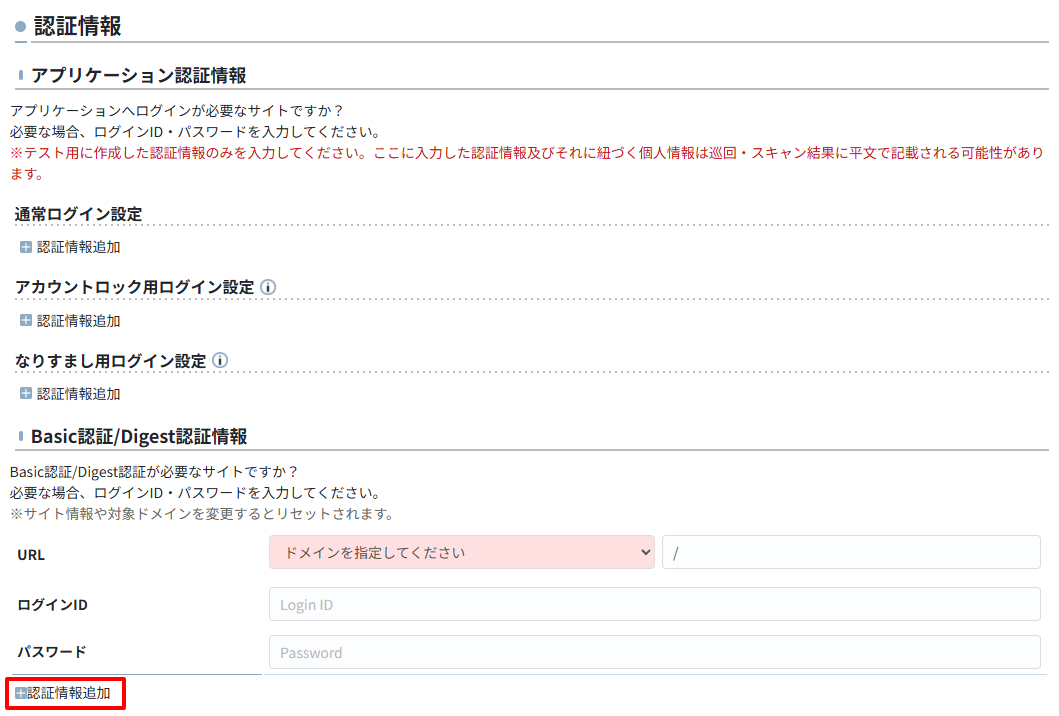Image resolution: width=1059 pixels, height=716 pixels.
Task: Select the red warning text starting ※テスト用に作成した
Action: pos(527,163)
